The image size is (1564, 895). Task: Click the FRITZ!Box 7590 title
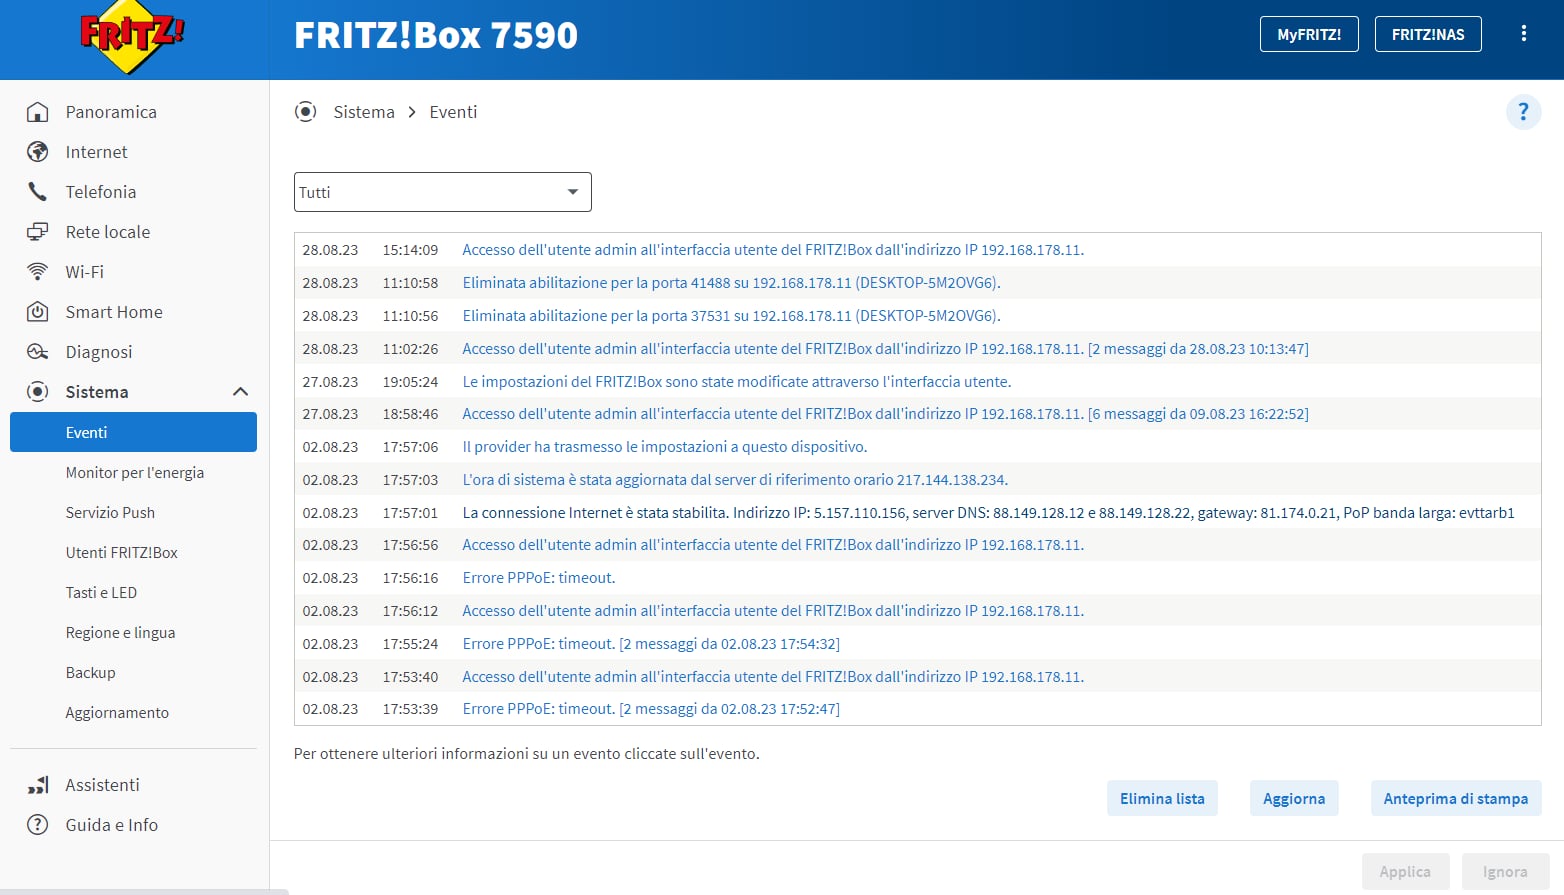(x=436, y=35)
